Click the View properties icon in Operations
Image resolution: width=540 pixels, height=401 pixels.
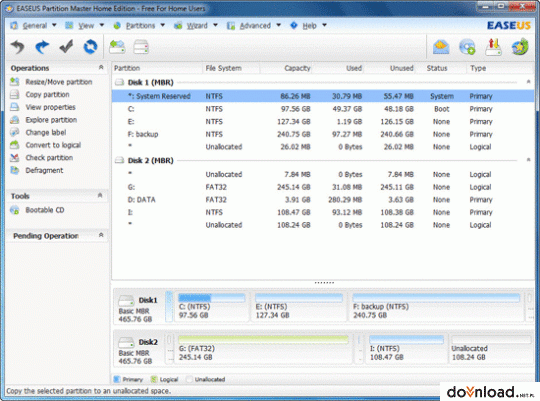pyautogui.click(x=14, y=107)
